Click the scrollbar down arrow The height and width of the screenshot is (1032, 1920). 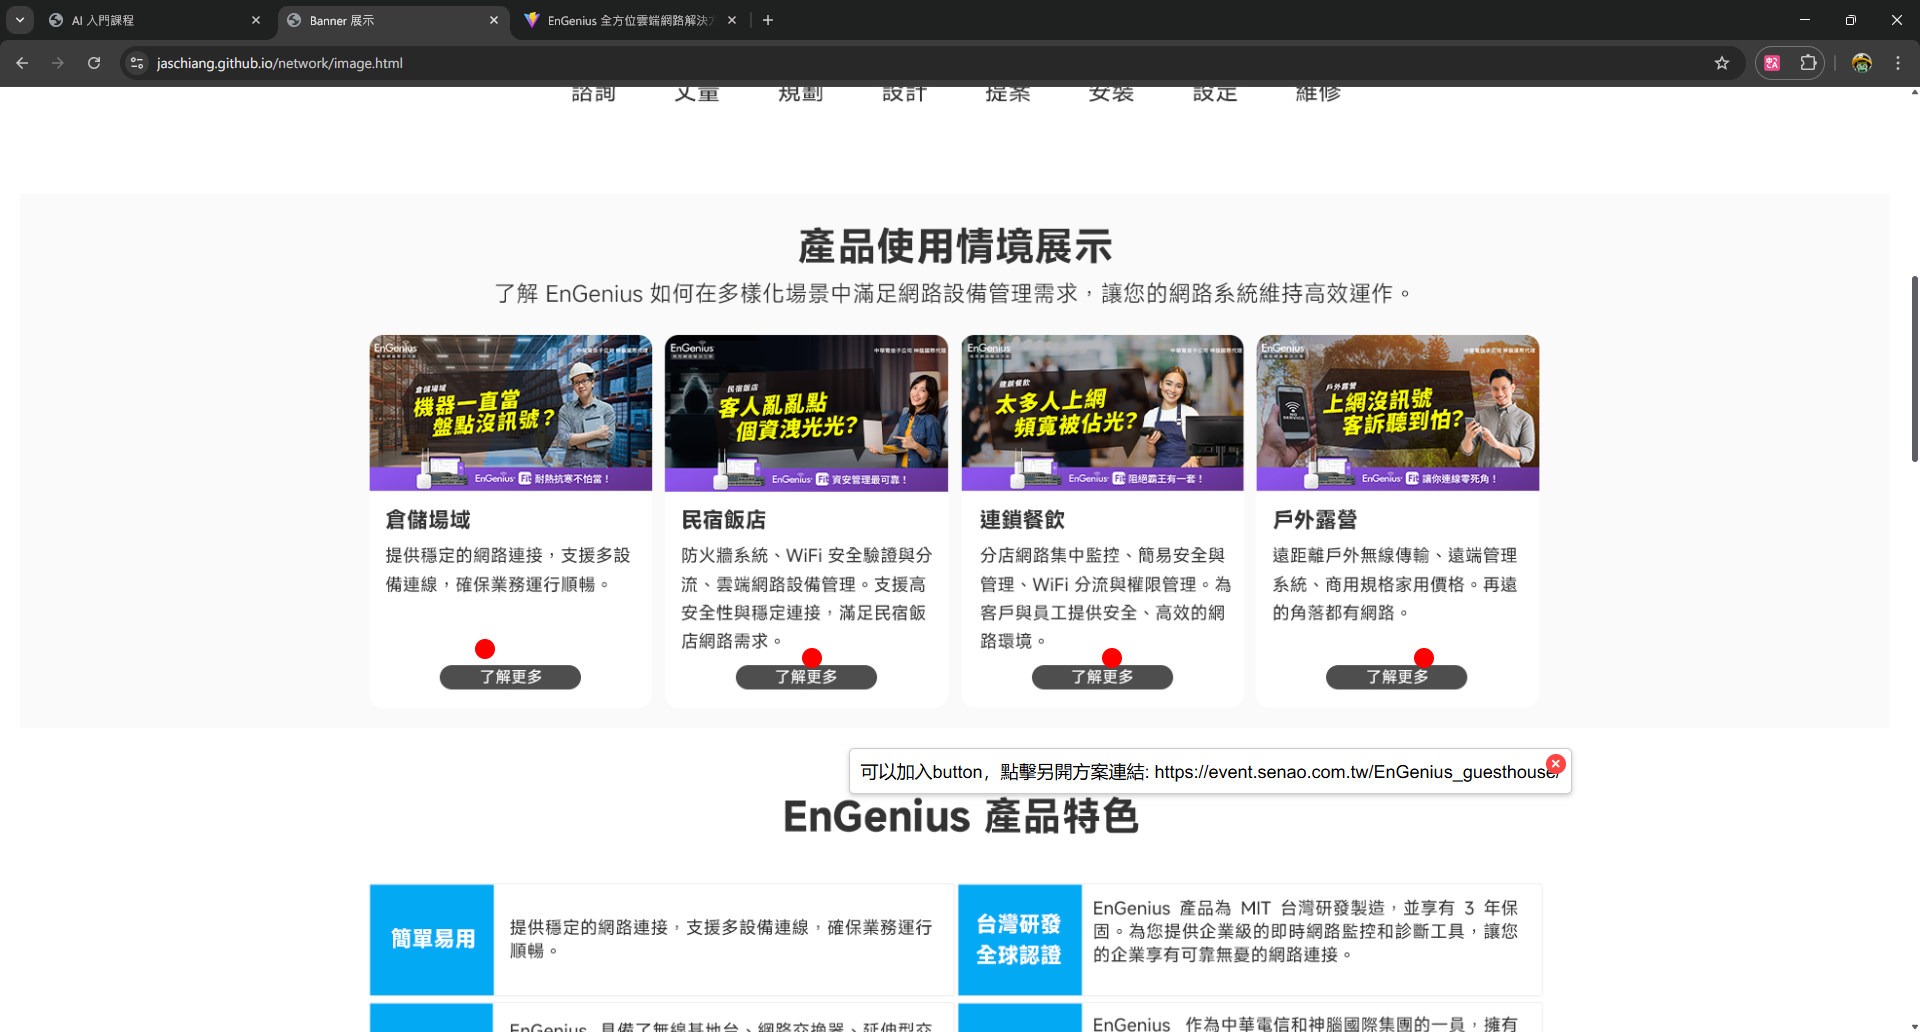pyautogui.click(x=1914, y=1026)
